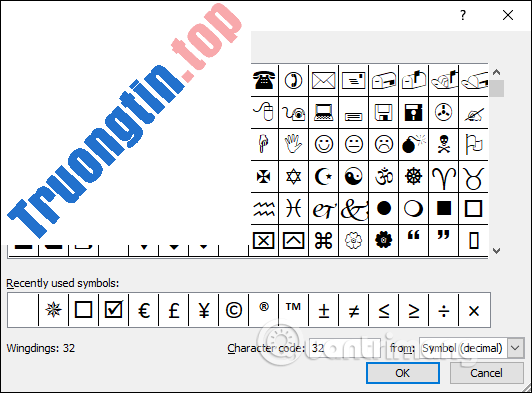
Task: Insert recent checked box symbol
Action: [113, 310]
